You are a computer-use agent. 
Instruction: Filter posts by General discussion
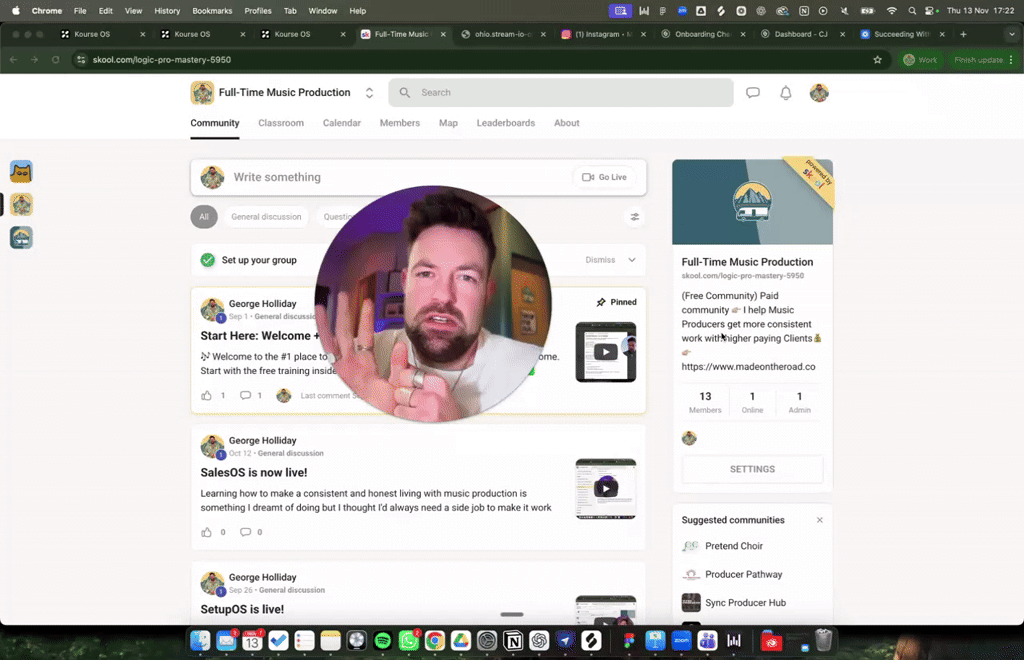pos(266,217)
